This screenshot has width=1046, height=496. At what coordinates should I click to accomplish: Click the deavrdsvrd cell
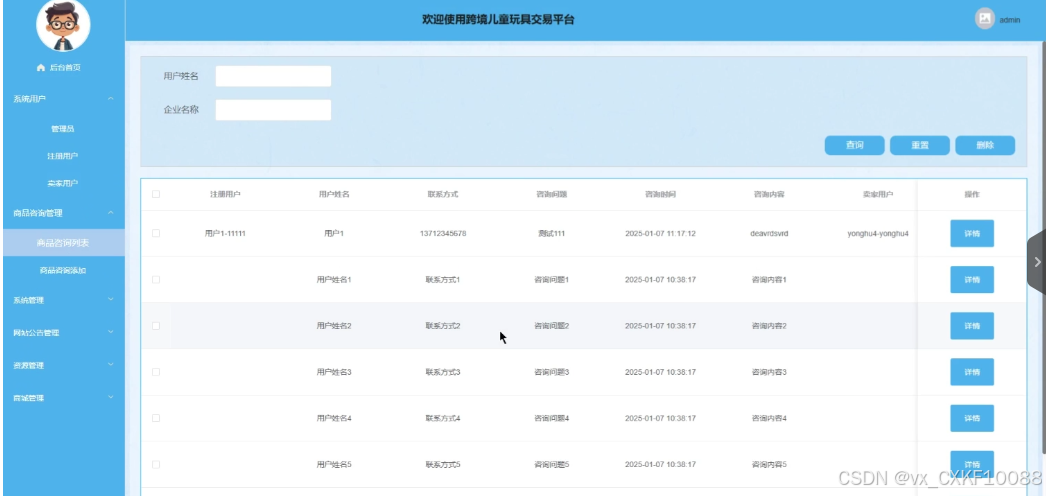point(769,233)
